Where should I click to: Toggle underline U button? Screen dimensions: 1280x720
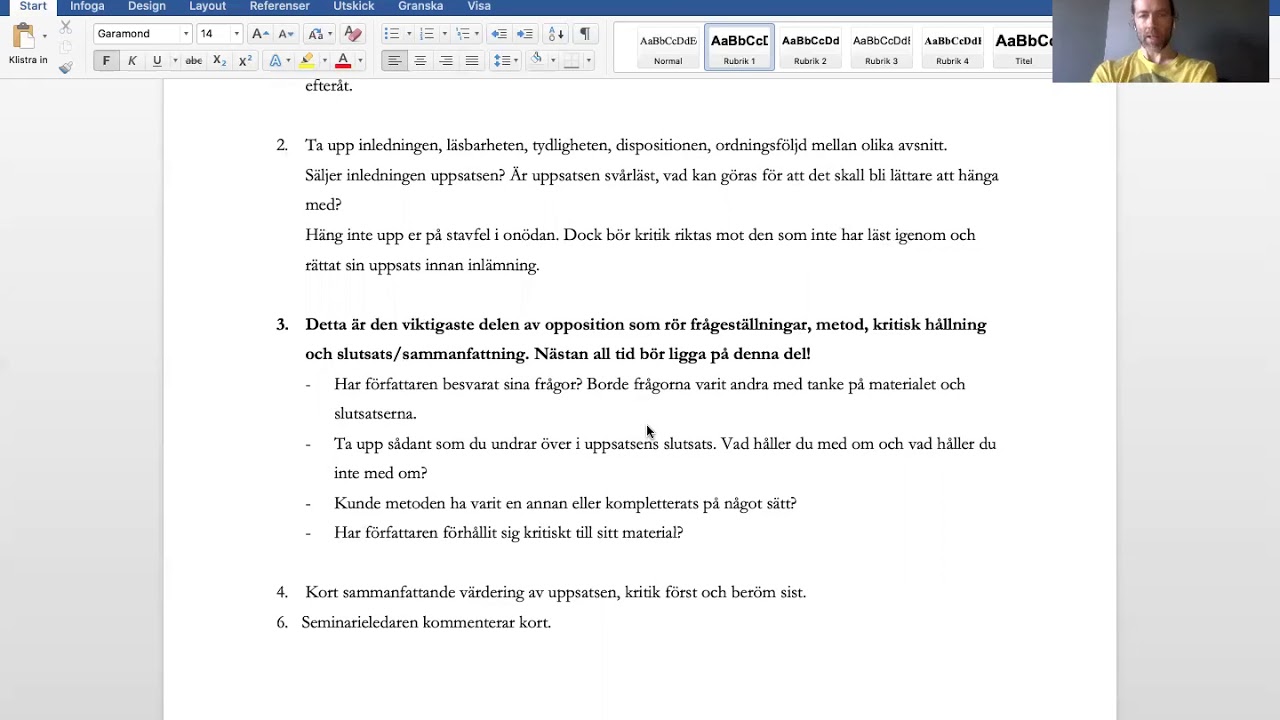pyautogui.click(x=157, y=61)
